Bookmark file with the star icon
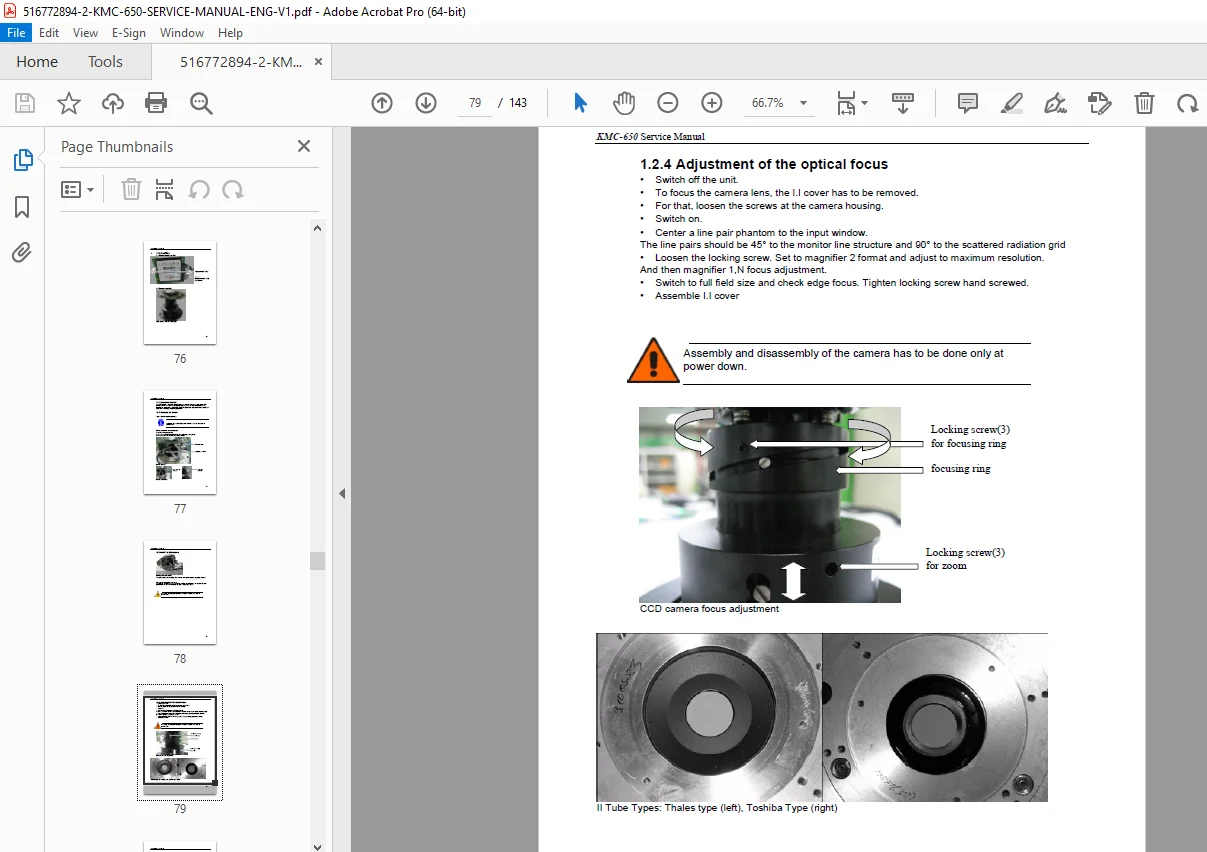The height and width of the screenshot is (852, 1207). coord(69,103)
